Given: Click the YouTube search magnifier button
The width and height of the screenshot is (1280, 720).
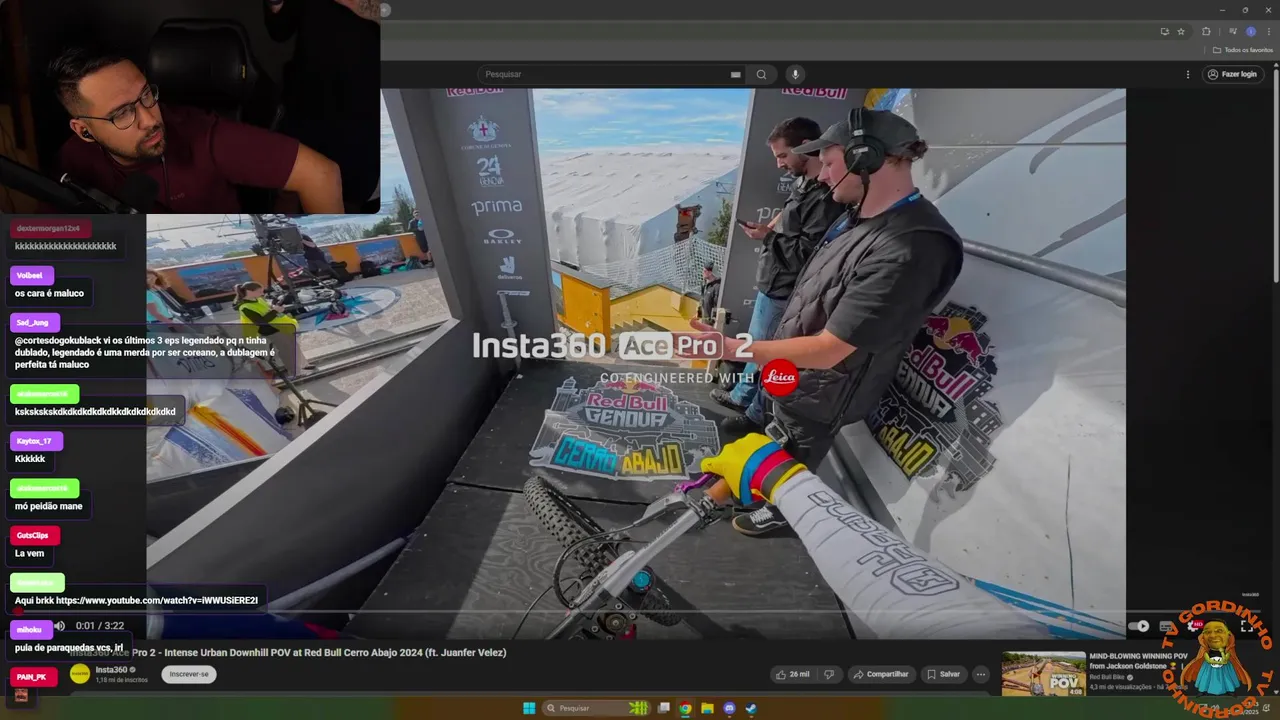Looking at the screenshot, I should [x=761, y=74].
